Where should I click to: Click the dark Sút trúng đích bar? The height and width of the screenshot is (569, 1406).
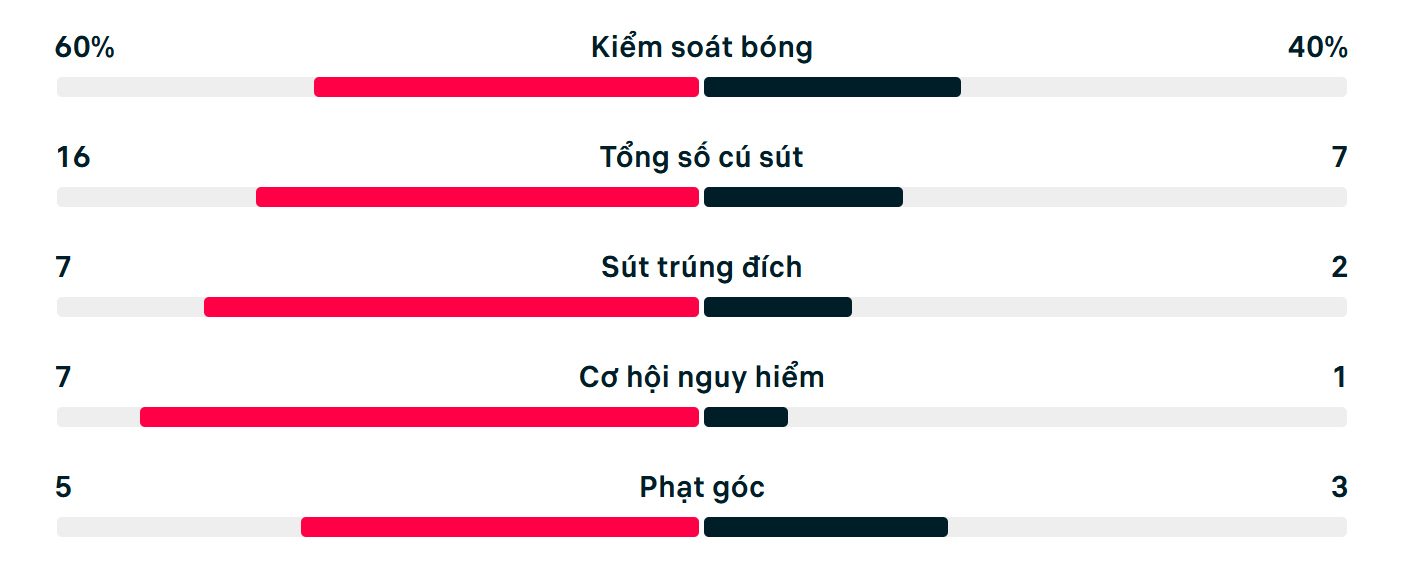click(778, 307)
